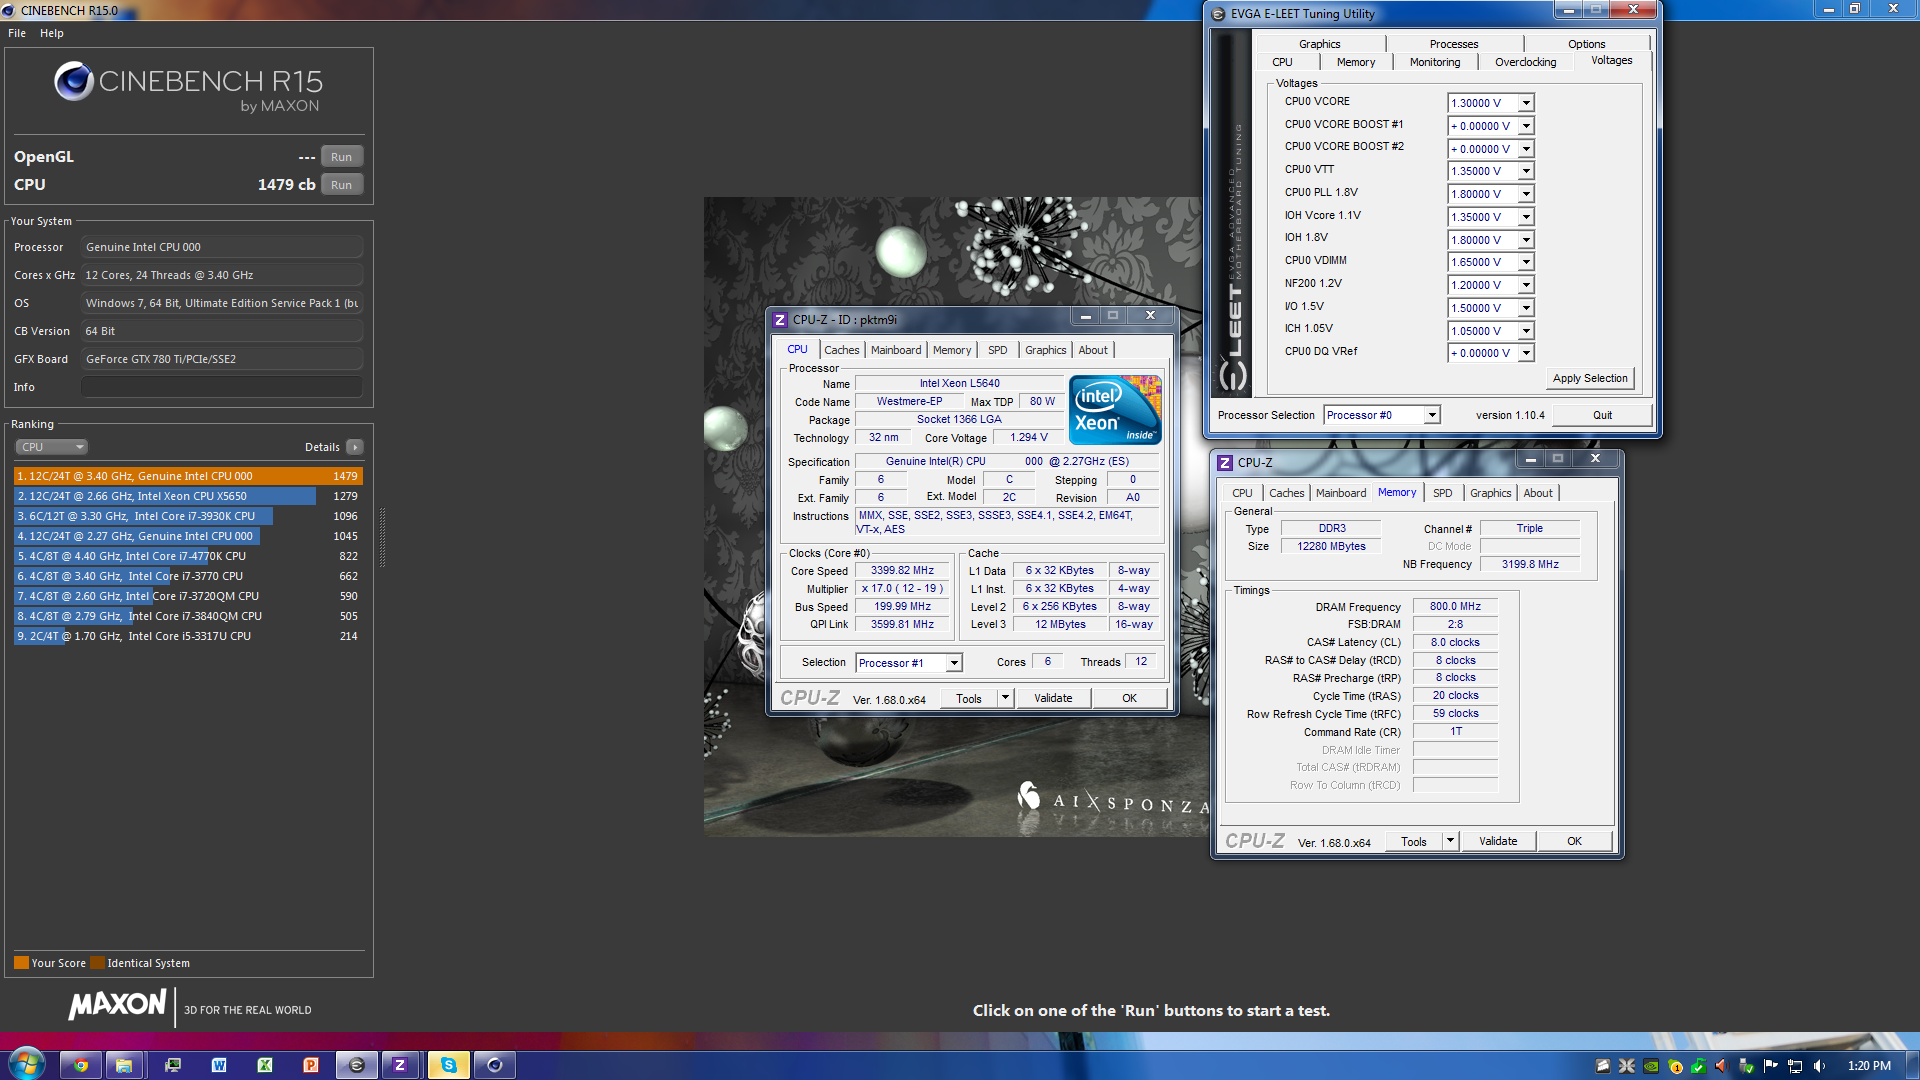Expand ranking Details arrow
The width and height of the screenshot is (1920, 1080).
[355, 447]
